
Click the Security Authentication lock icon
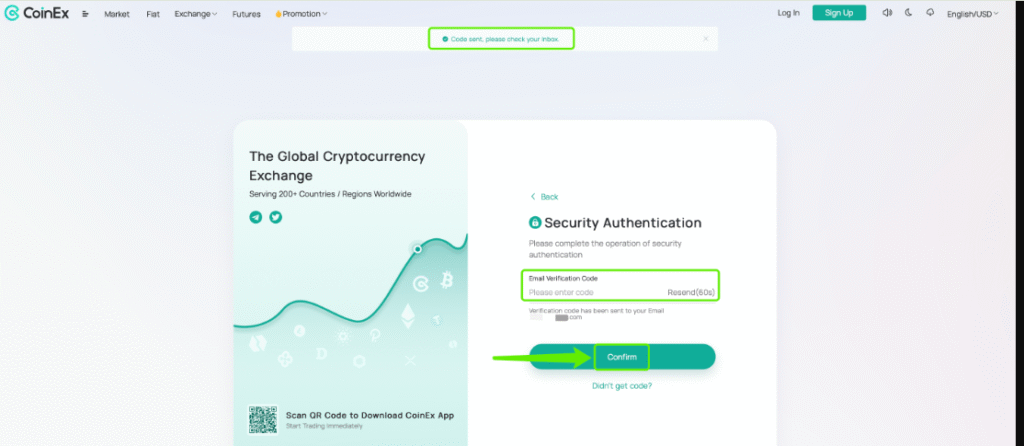click(x=535, y=223)
